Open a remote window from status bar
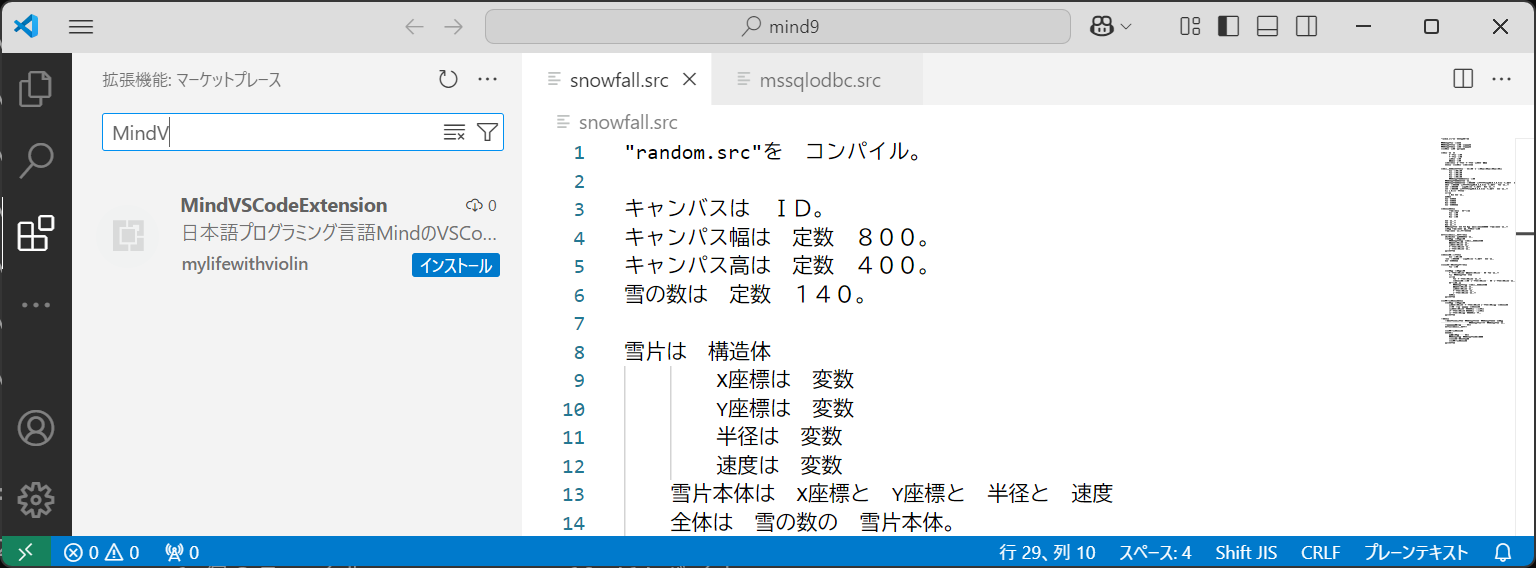 pos(26,552)
